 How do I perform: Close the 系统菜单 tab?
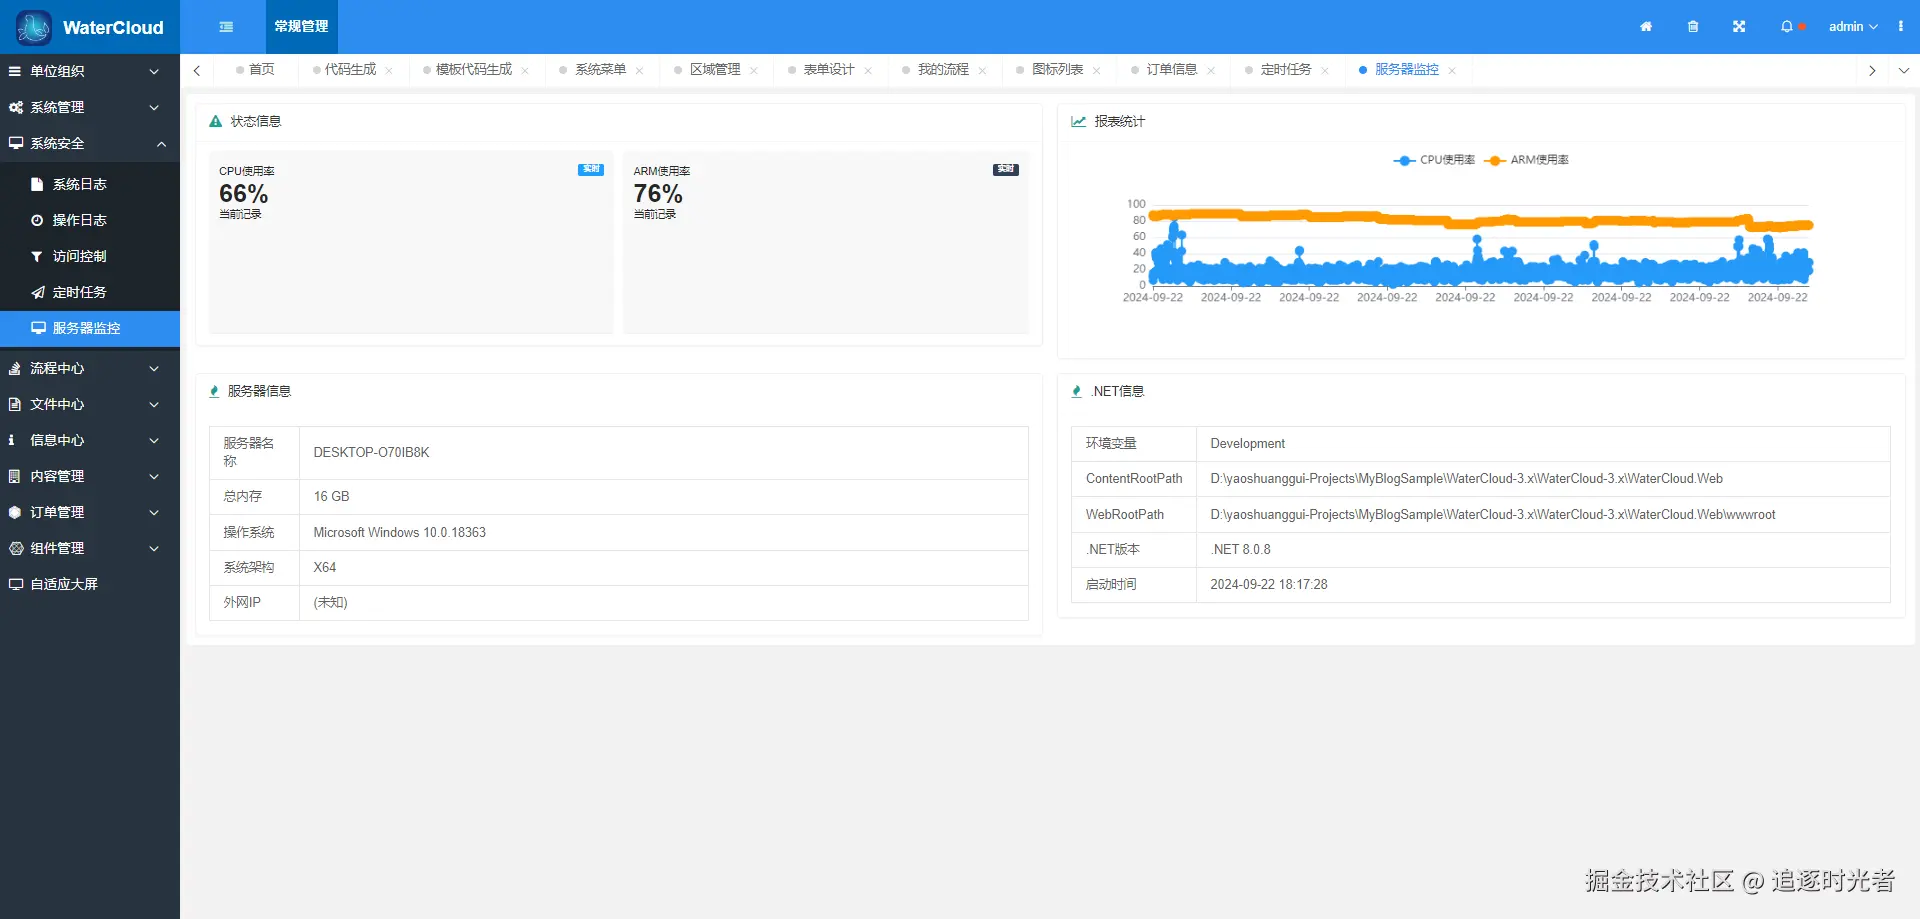[639, 71]
